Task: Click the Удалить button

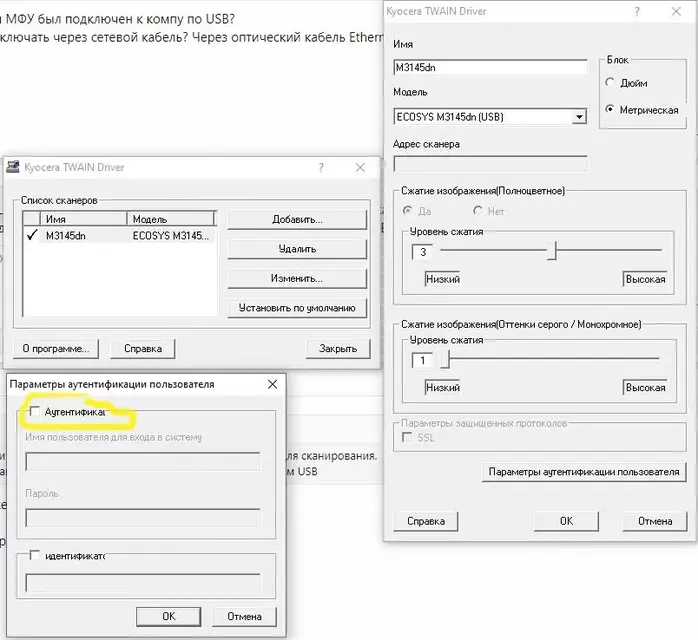Action: click(297, 249)
